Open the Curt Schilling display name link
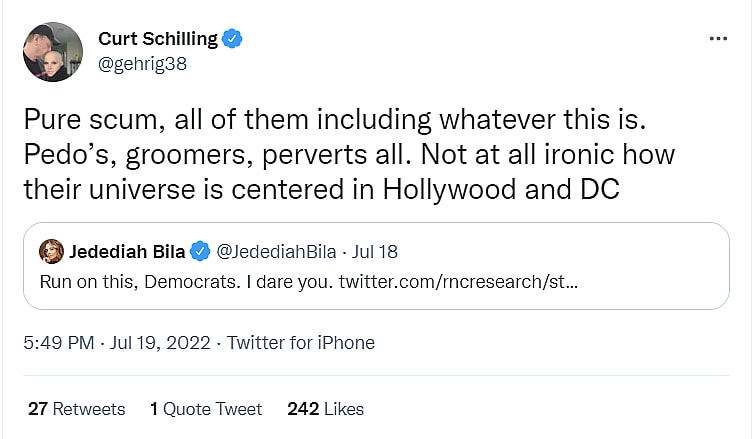 157,39
